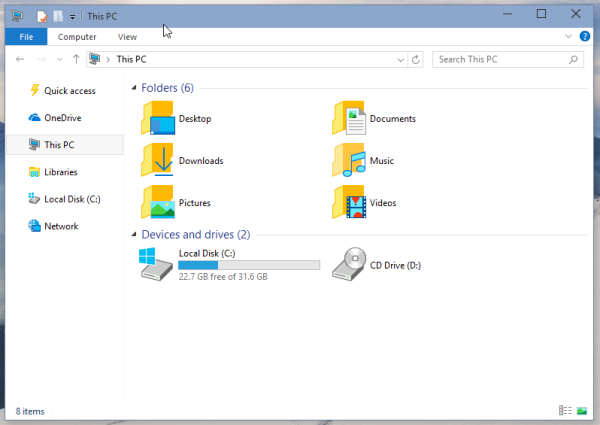Screen dimensions: 600x425
Task: Select Local Disk (C:) in navigation pane
Action: click(64, 199)
